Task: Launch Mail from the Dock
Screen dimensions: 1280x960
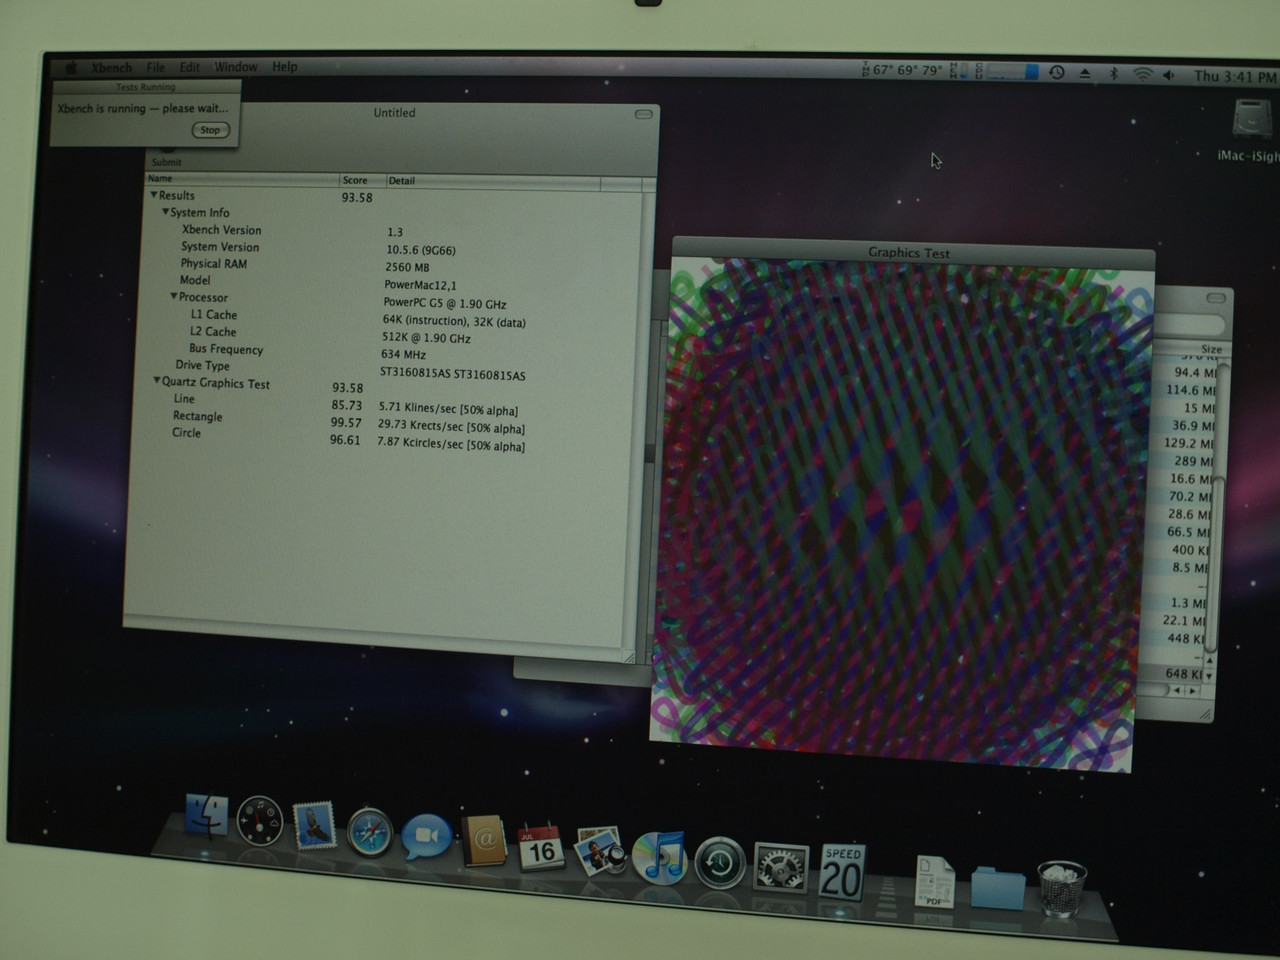Action: [314, 826]
